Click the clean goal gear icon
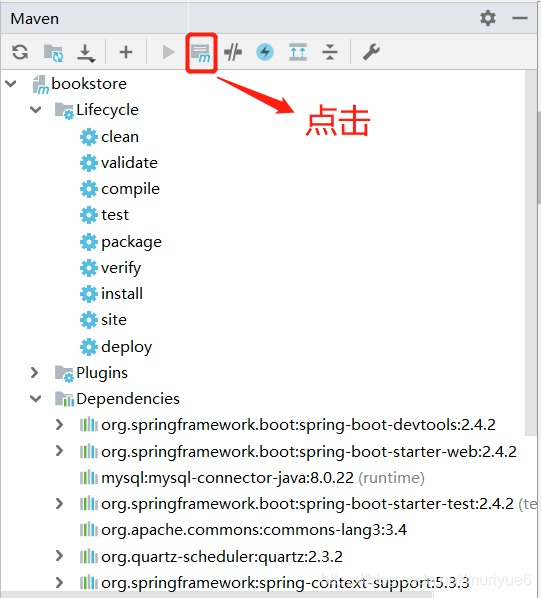 tap(89, 137)
